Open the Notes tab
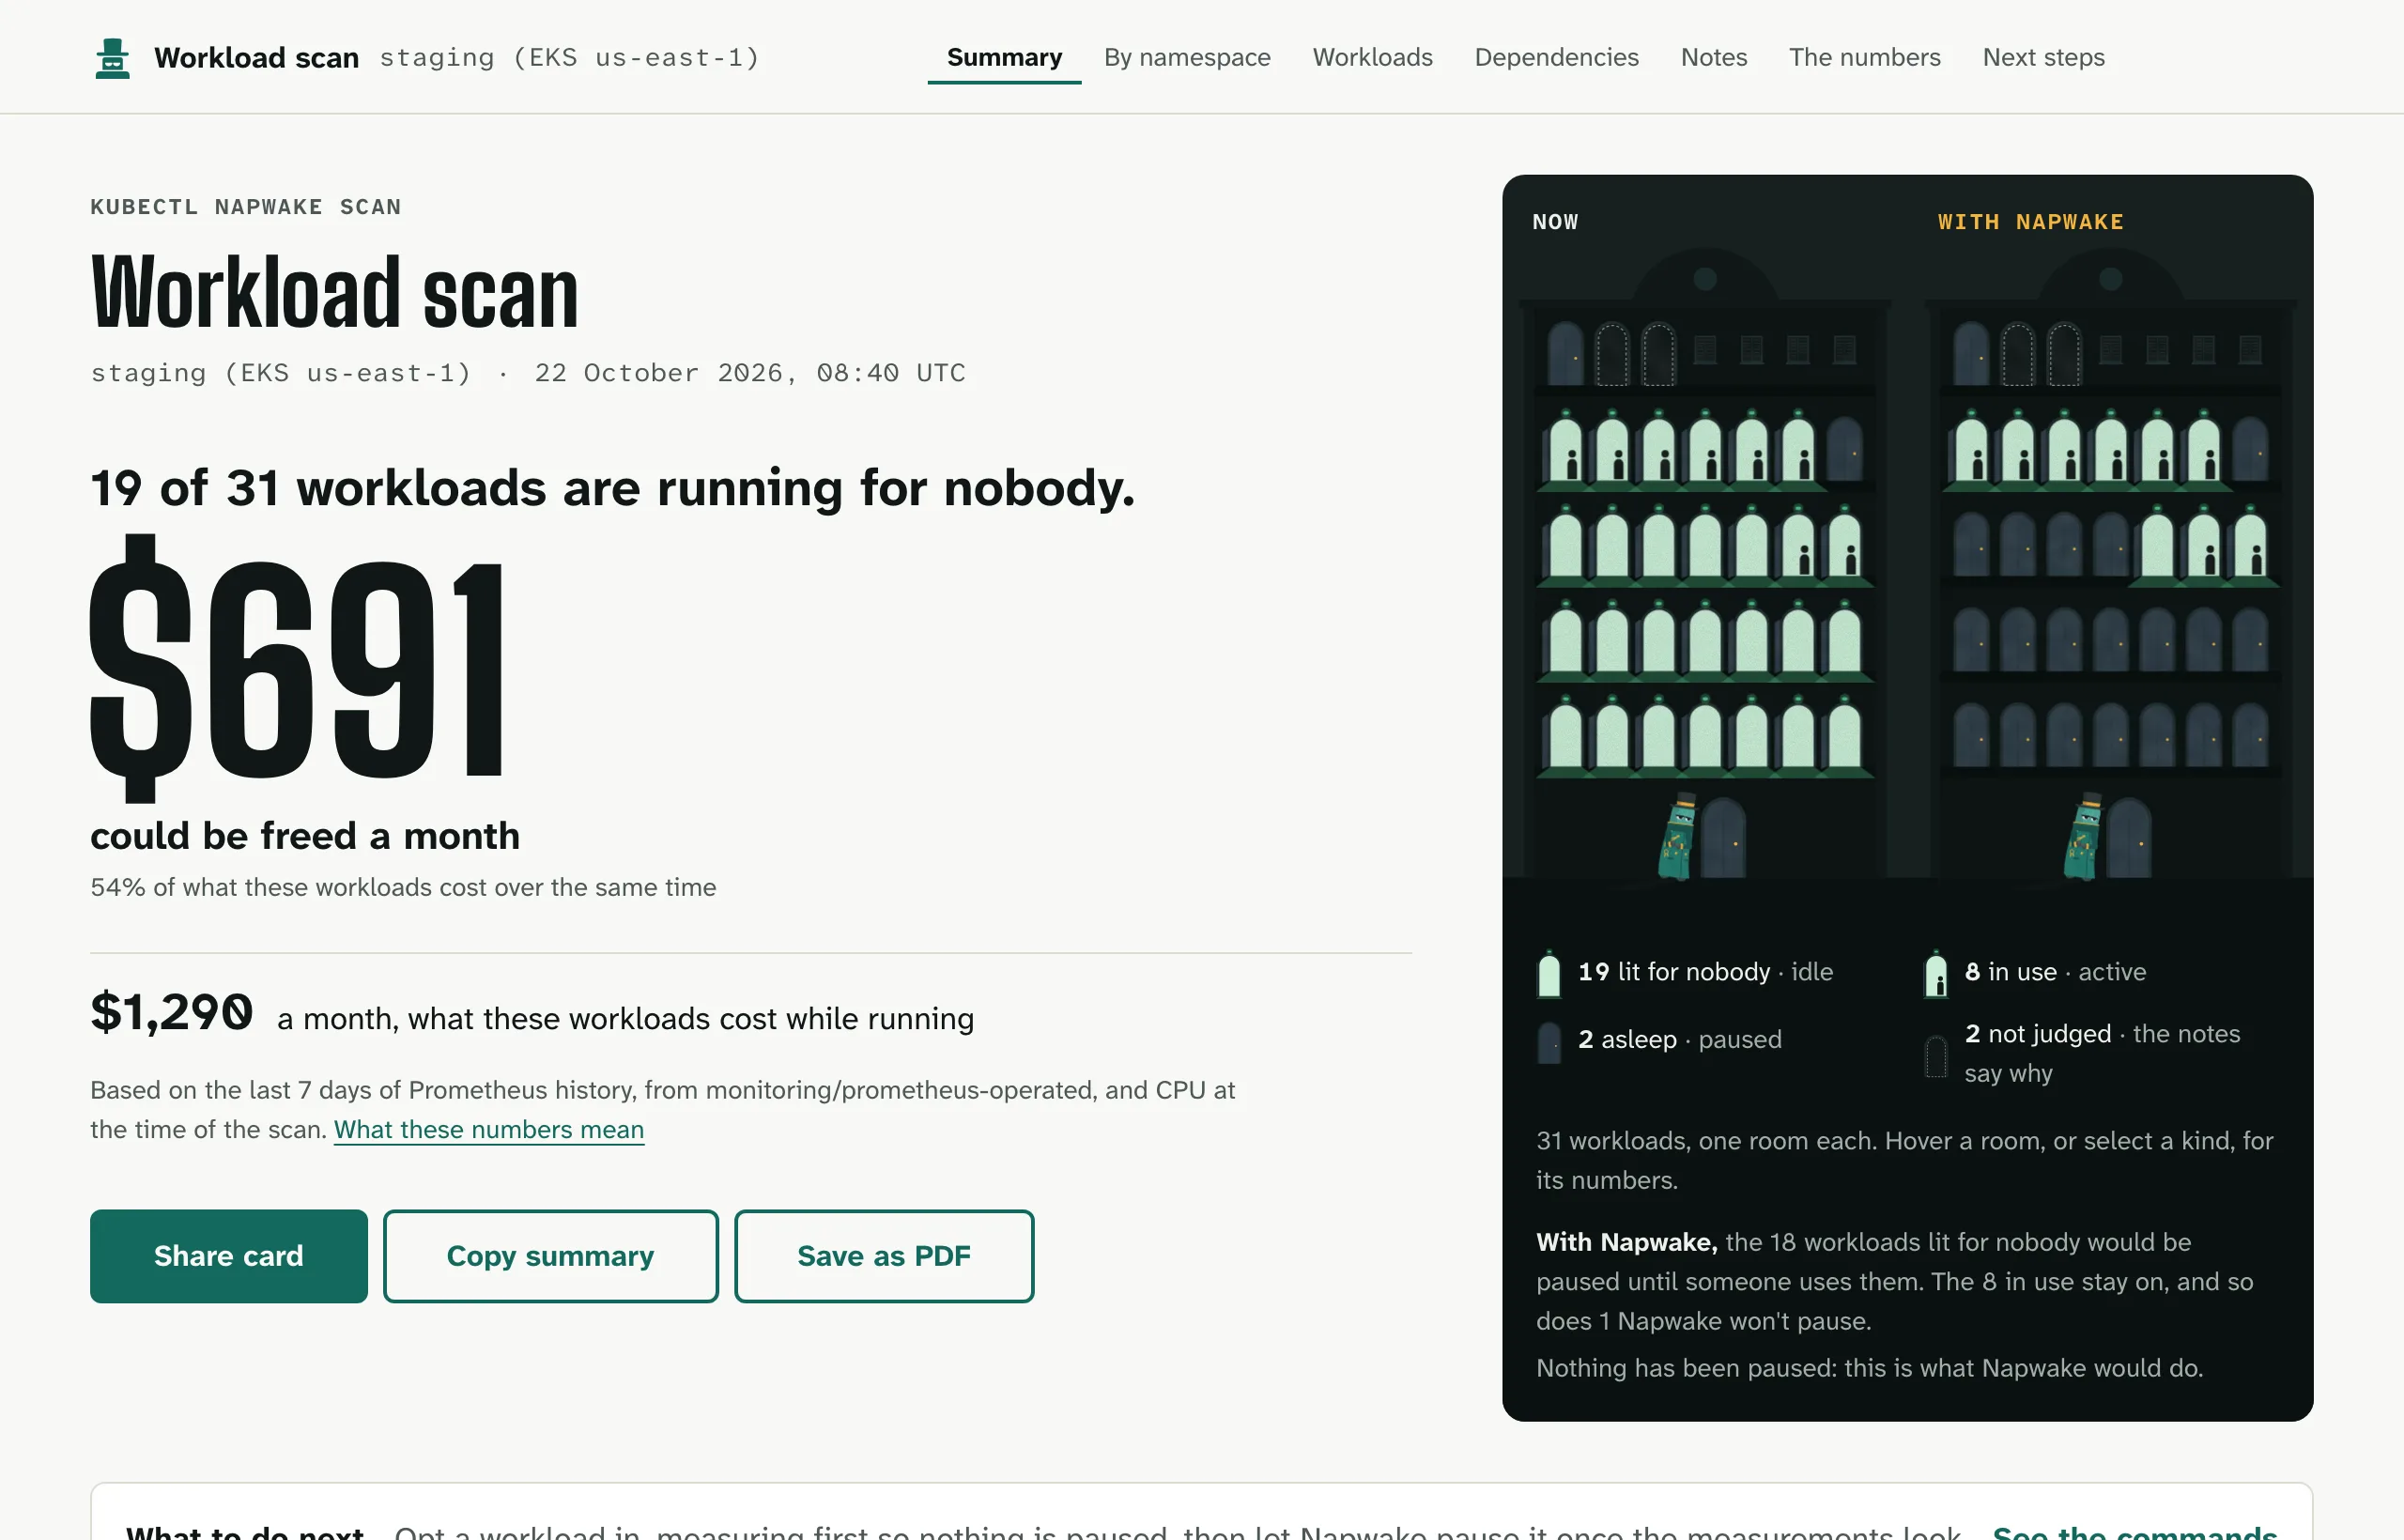2404x1540 pixels. click(1713, 57)
